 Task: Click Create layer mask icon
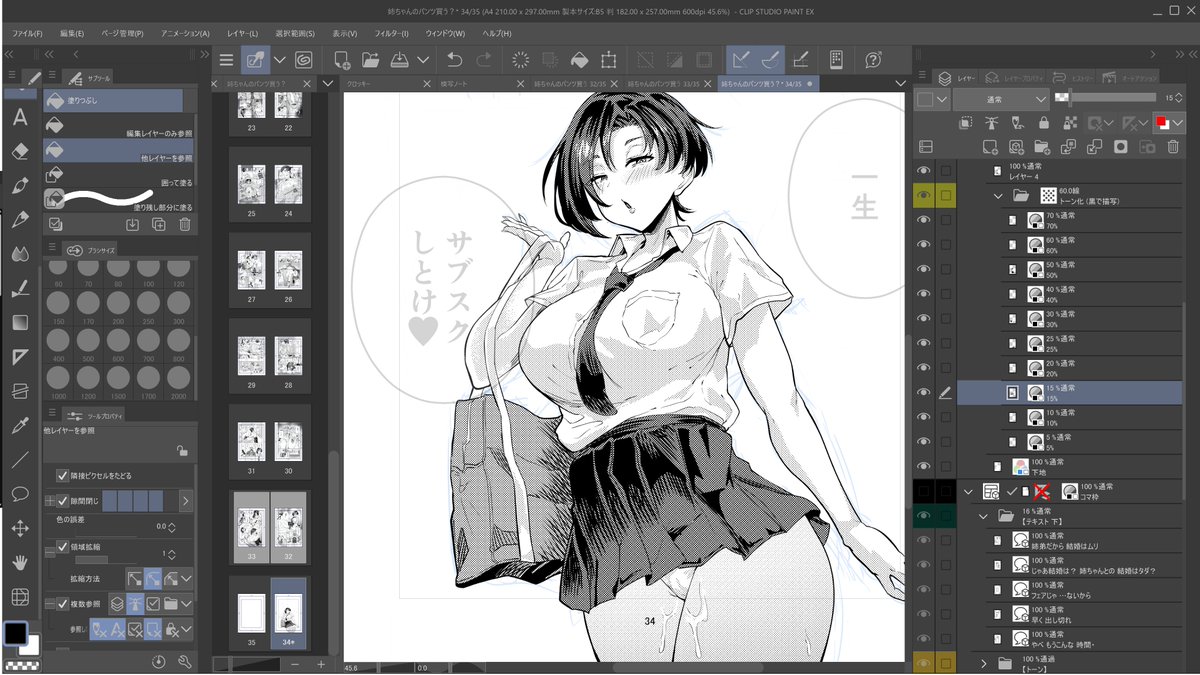[x=1122, y=147]
